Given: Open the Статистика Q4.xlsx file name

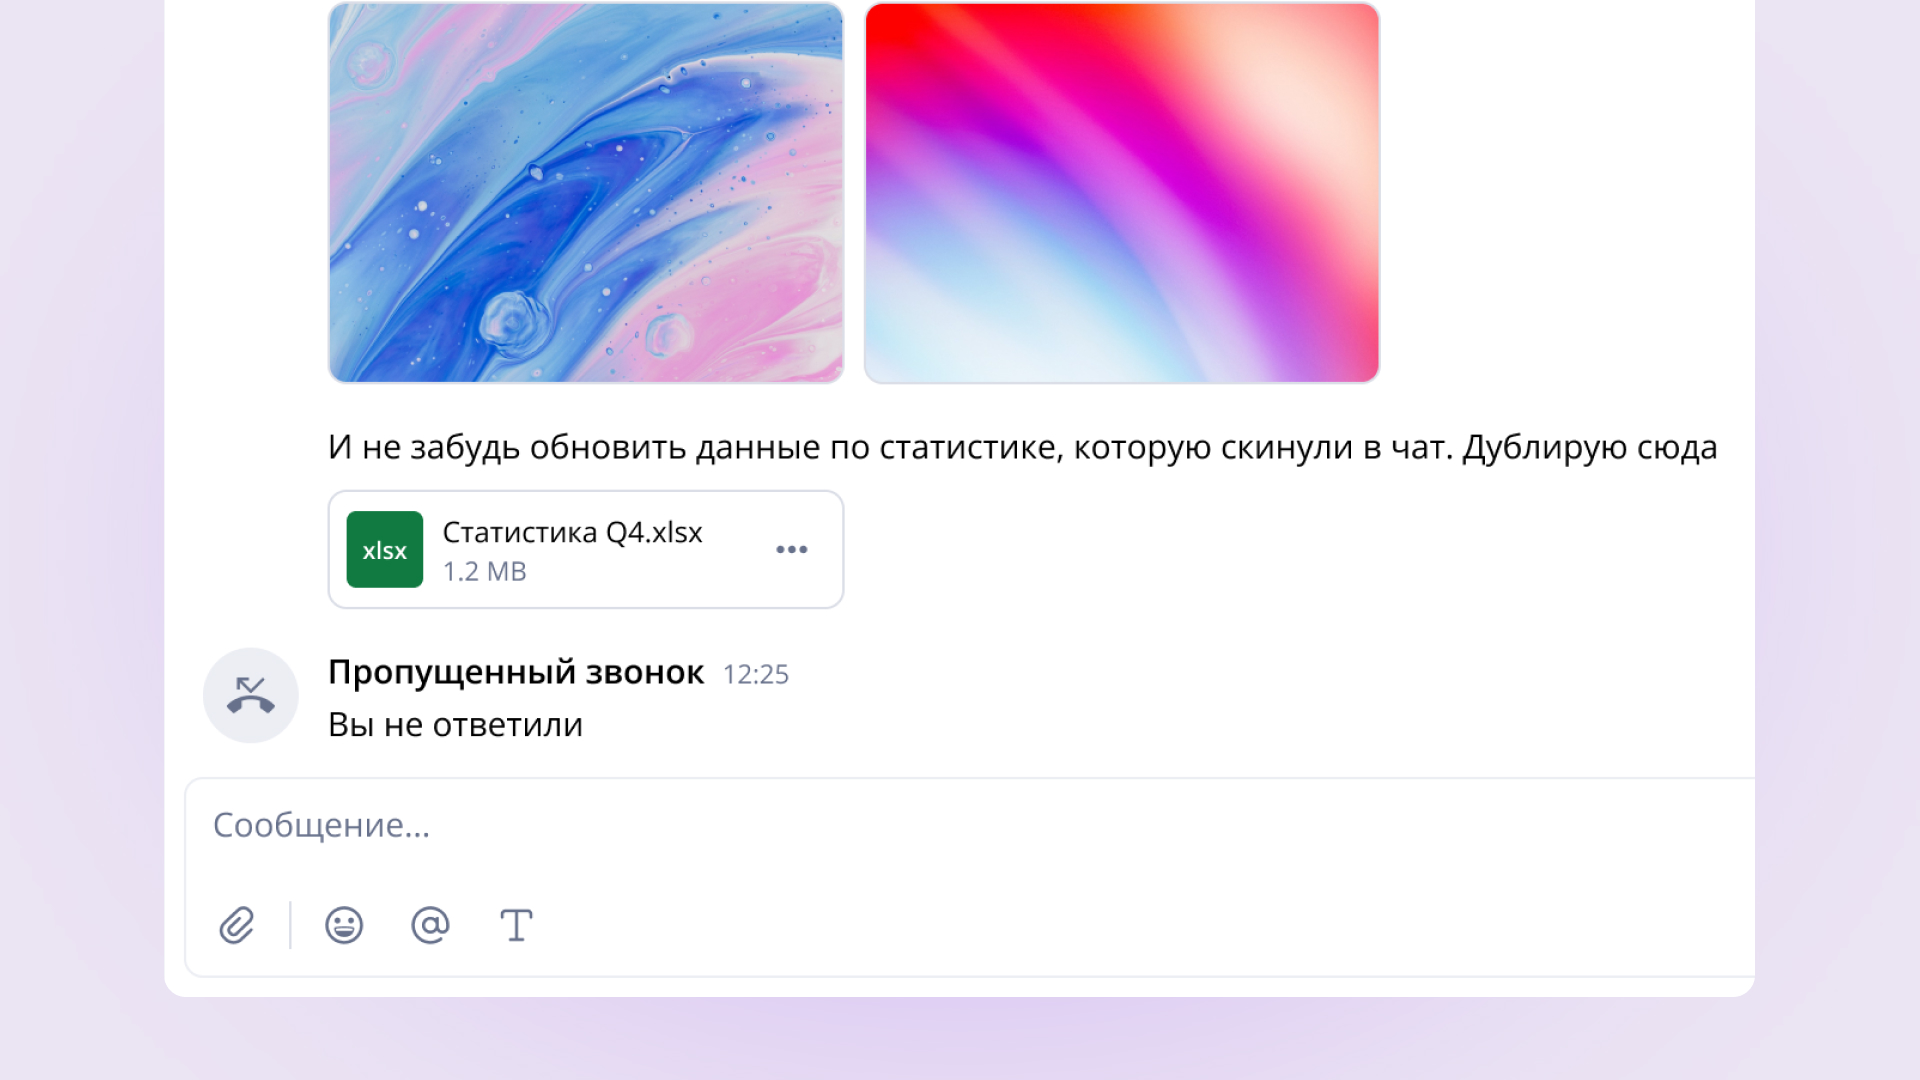Looking at the screenshot, I should click(x=573, y=532).
